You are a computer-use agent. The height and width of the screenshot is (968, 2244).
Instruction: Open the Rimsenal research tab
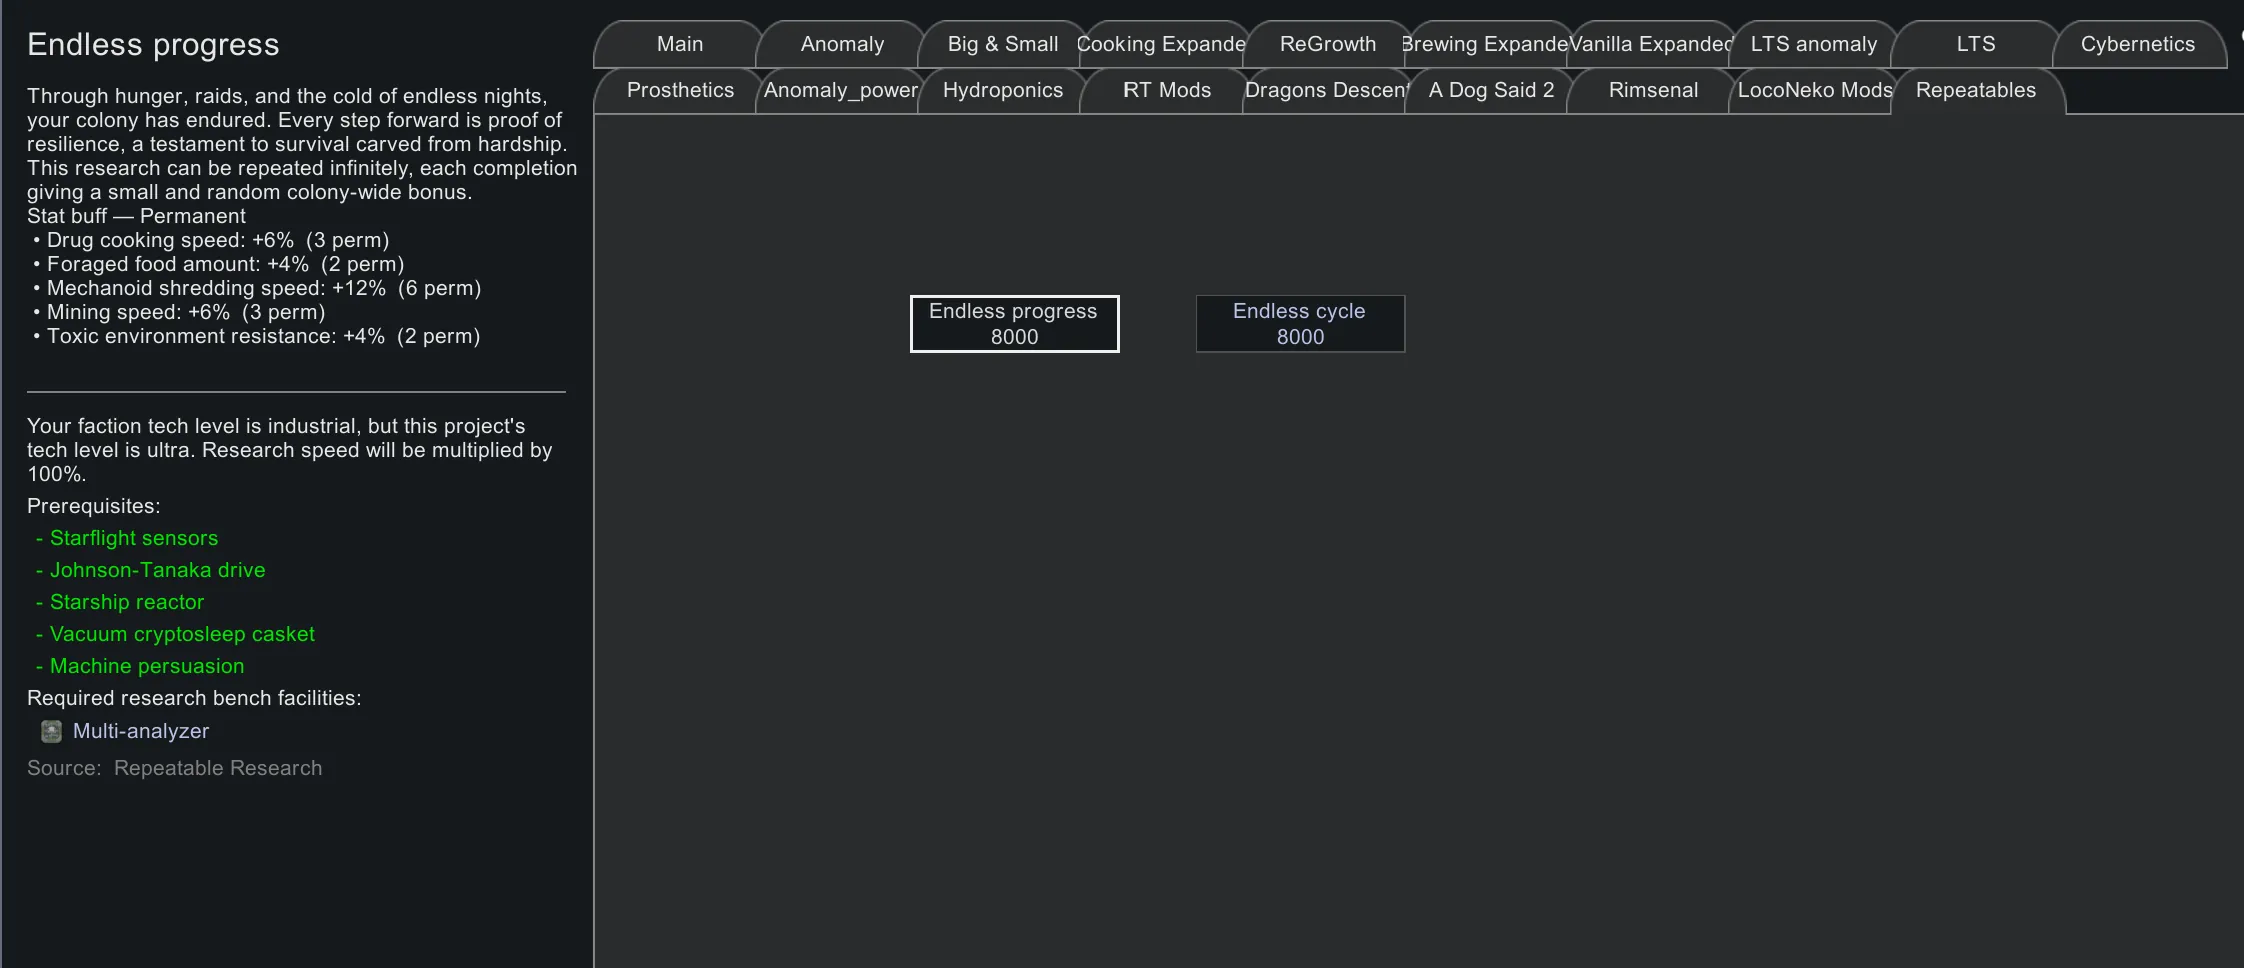[x=1652, y=90]
